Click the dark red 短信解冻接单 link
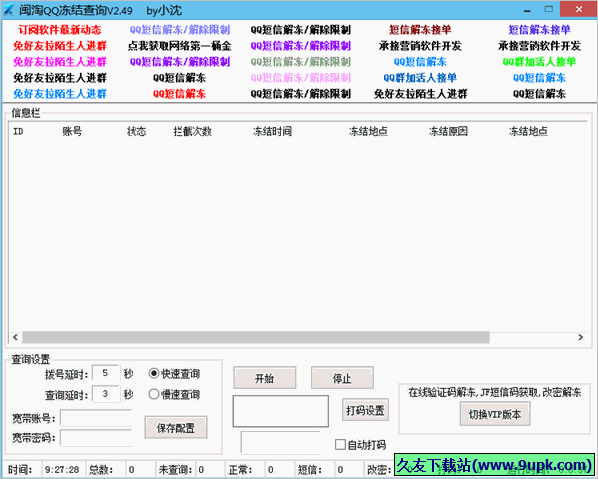598x479 pixels. pos(420,30)
